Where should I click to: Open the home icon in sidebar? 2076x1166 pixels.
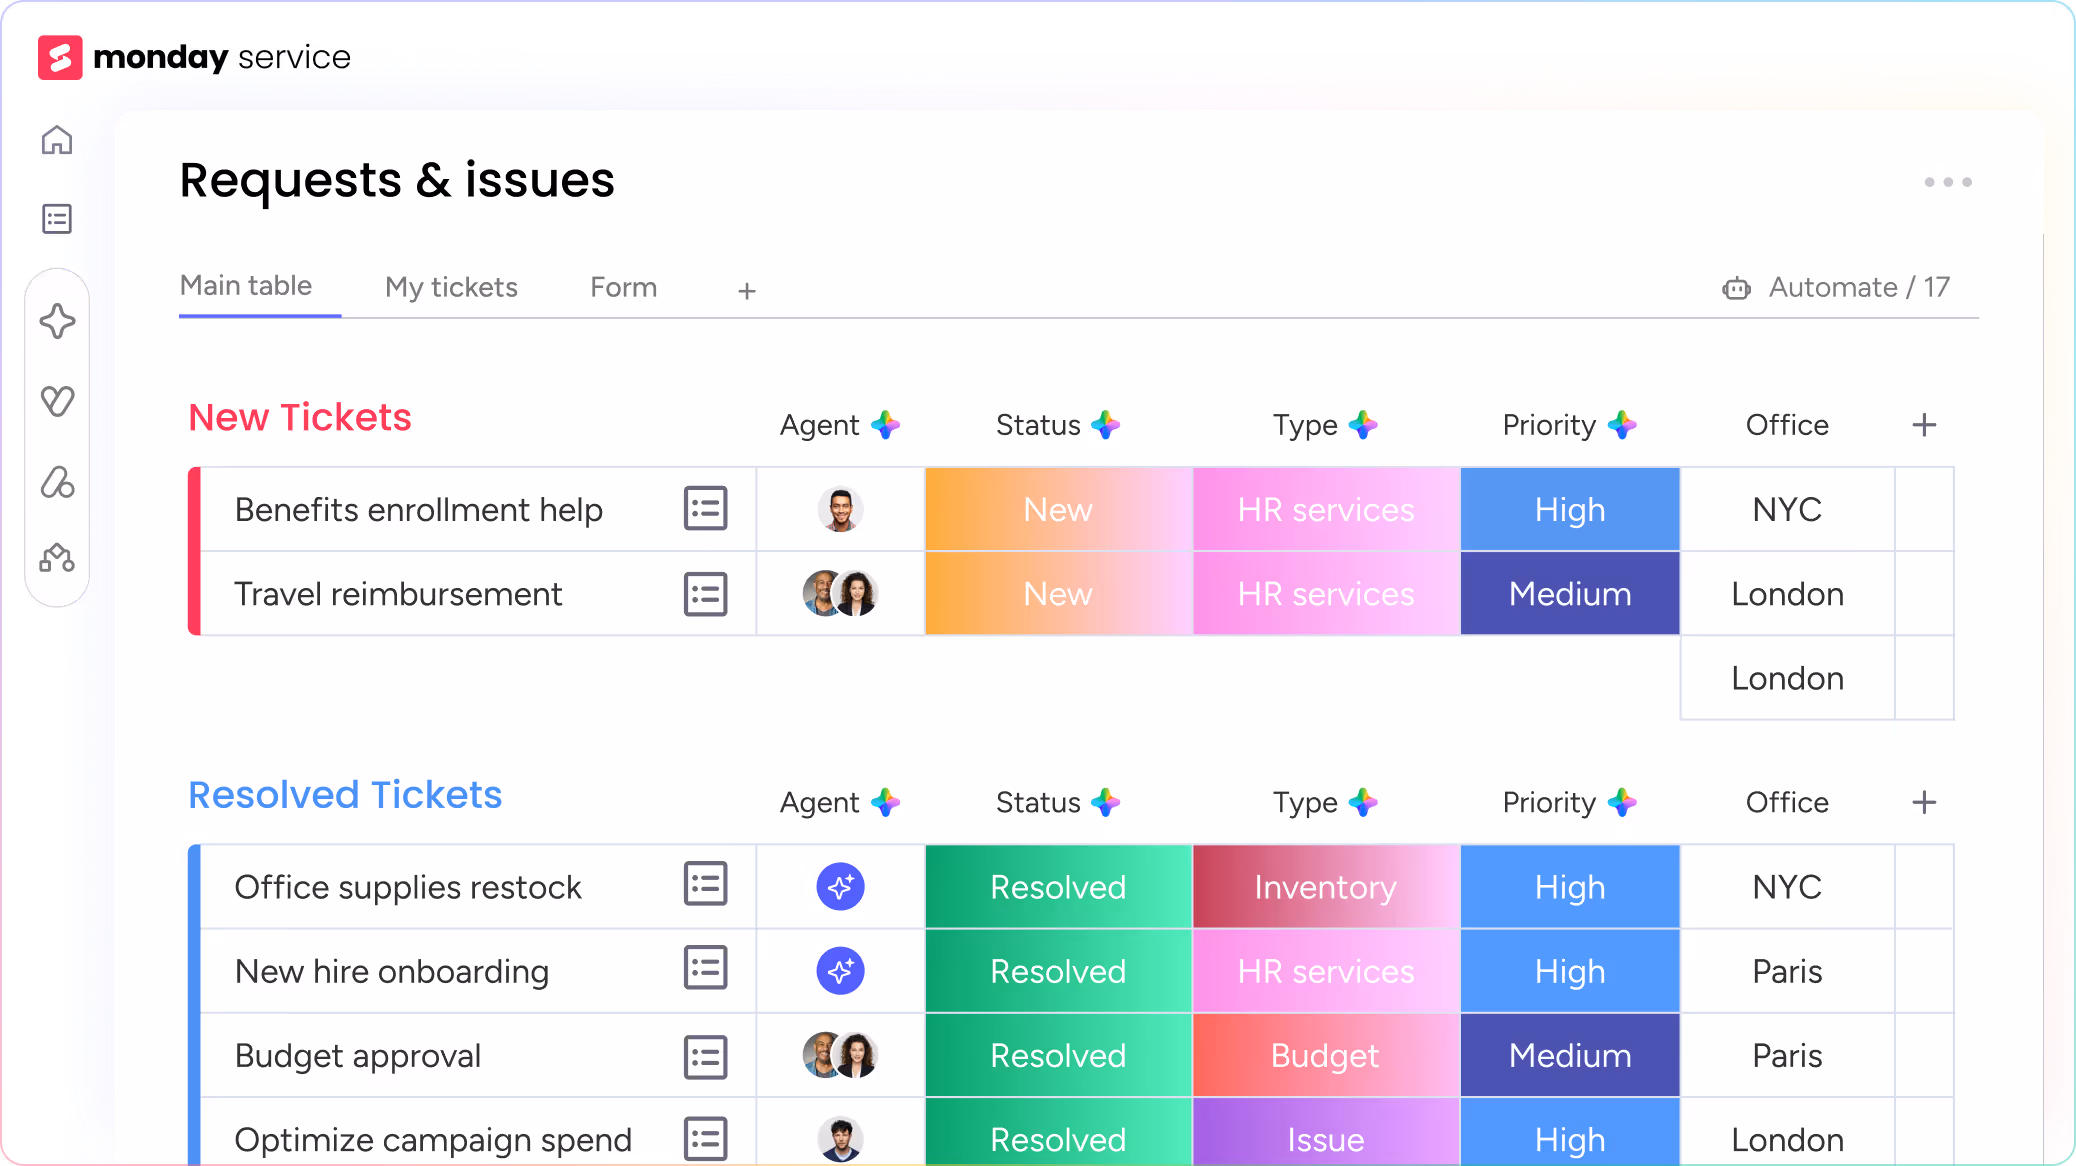(56, 141)
